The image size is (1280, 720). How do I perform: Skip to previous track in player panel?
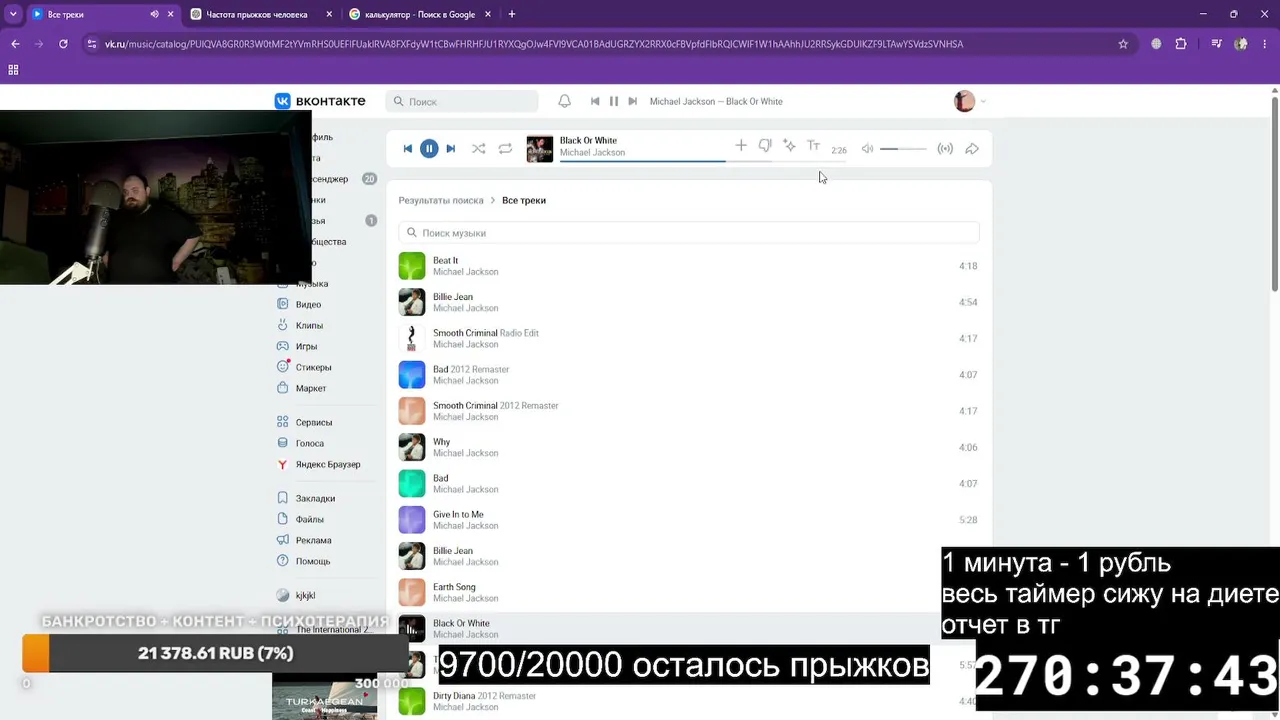pos(408,149)
